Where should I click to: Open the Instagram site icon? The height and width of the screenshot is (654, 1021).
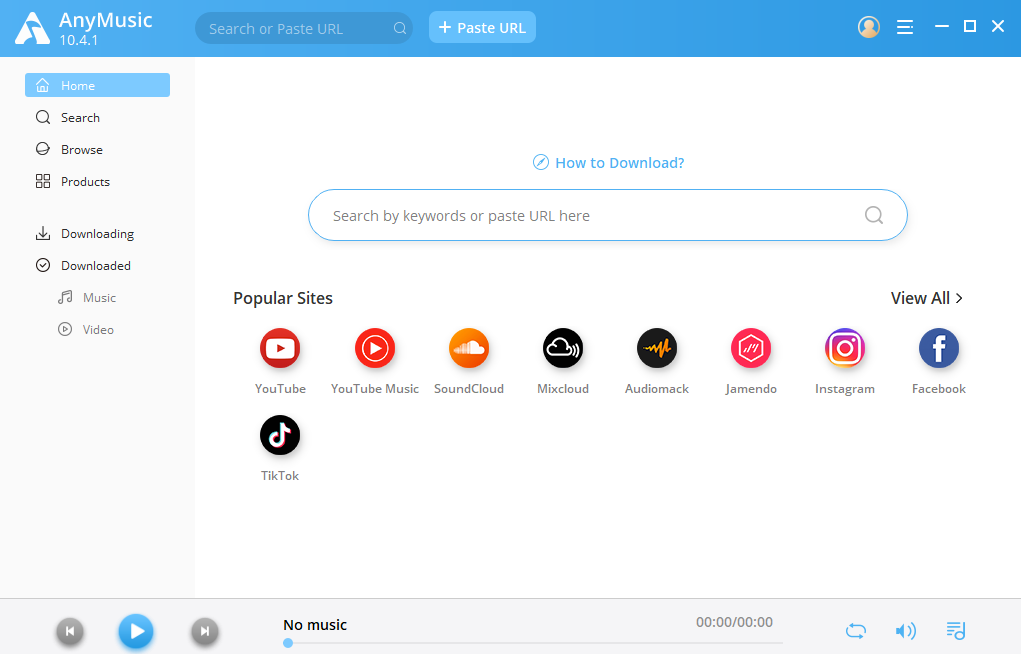tap(845, 348)
